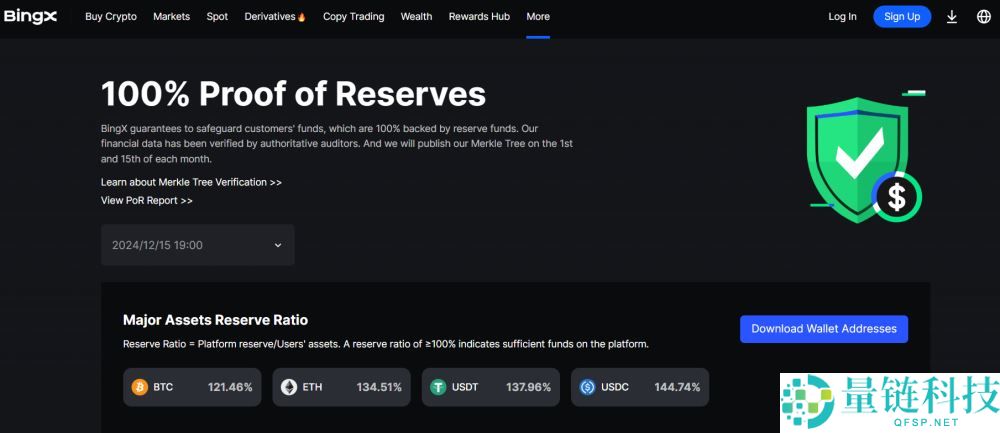This screenshot has height=433, width=1000.
Task: Click the USDC coin icon
Action: [x=588, y=387]
